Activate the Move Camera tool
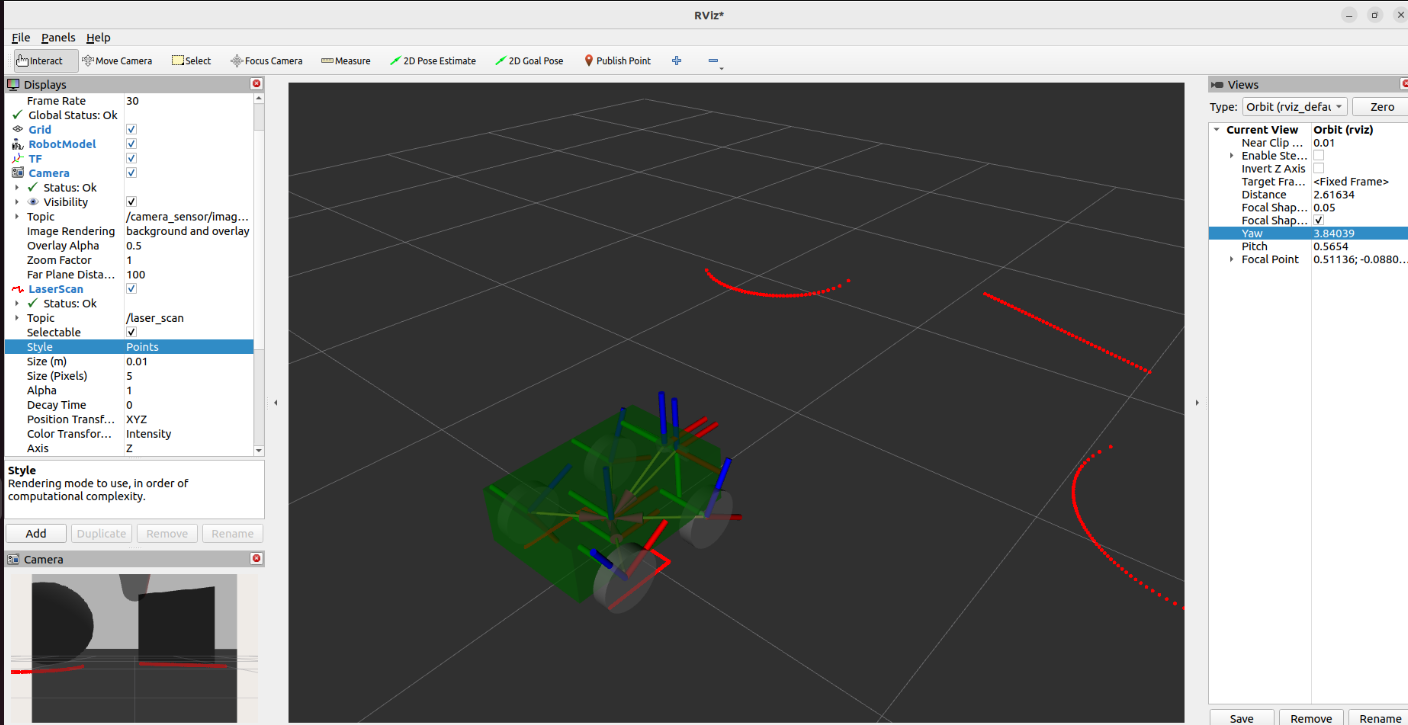Image resolution: width=1408 pixels, height=725 pixels. 117,61
